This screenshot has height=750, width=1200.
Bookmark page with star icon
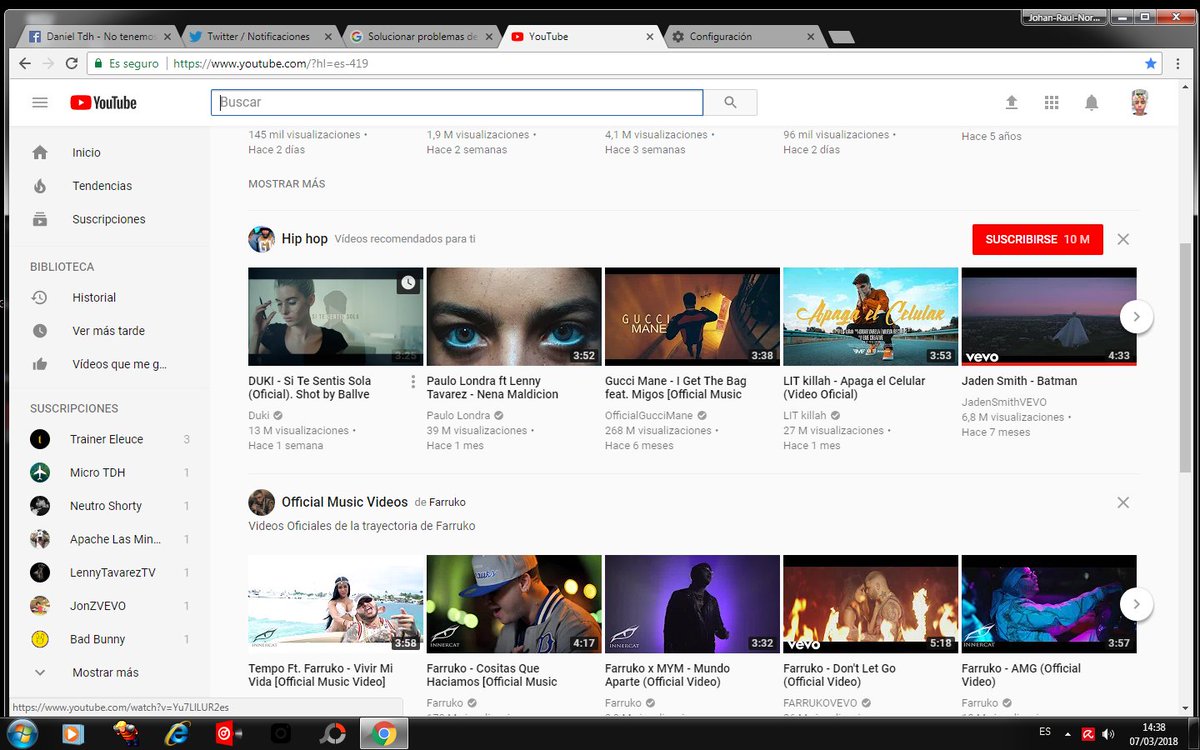click(1150, 63)
